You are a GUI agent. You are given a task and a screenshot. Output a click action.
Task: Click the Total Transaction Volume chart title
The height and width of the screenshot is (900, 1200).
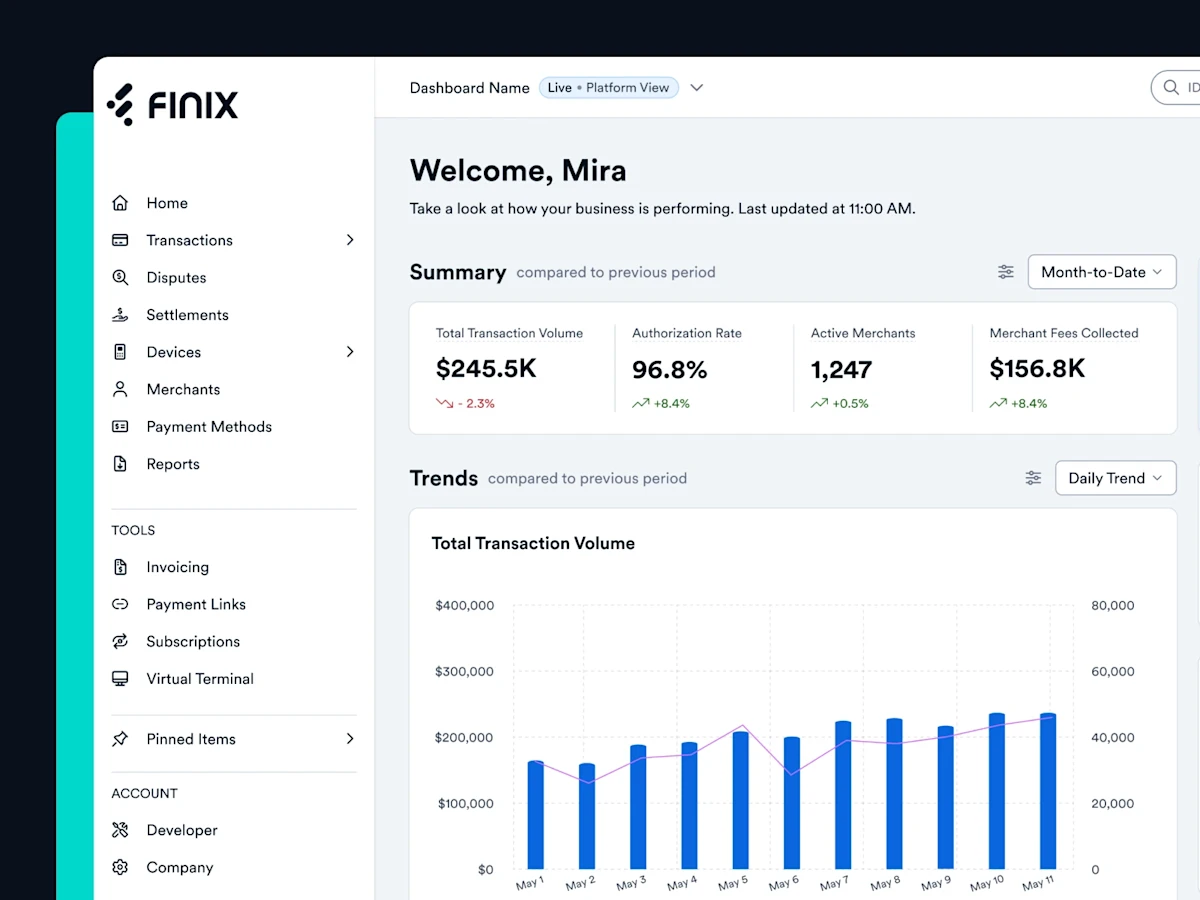[533, 543]
